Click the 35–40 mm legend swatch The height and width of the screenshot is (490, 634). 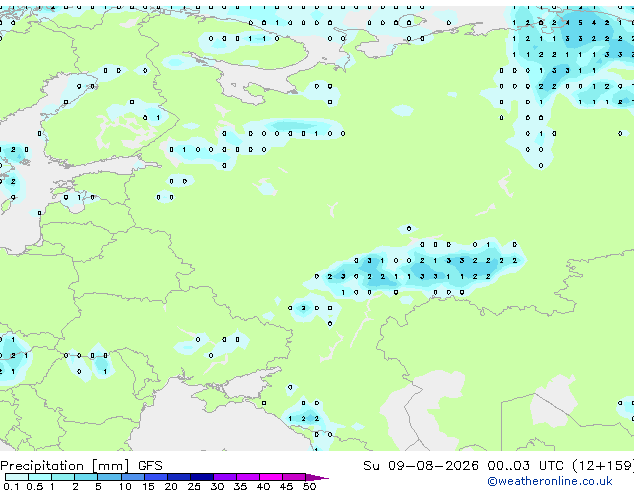pos(248,477)
